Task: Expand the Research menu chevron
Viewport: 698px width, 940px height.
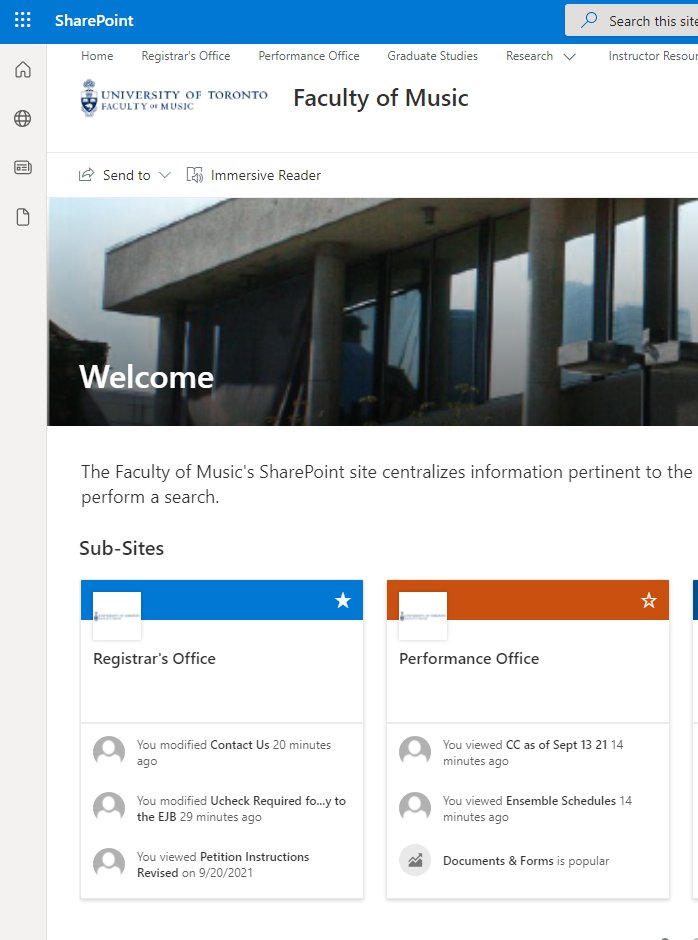Action: (570, 56)
